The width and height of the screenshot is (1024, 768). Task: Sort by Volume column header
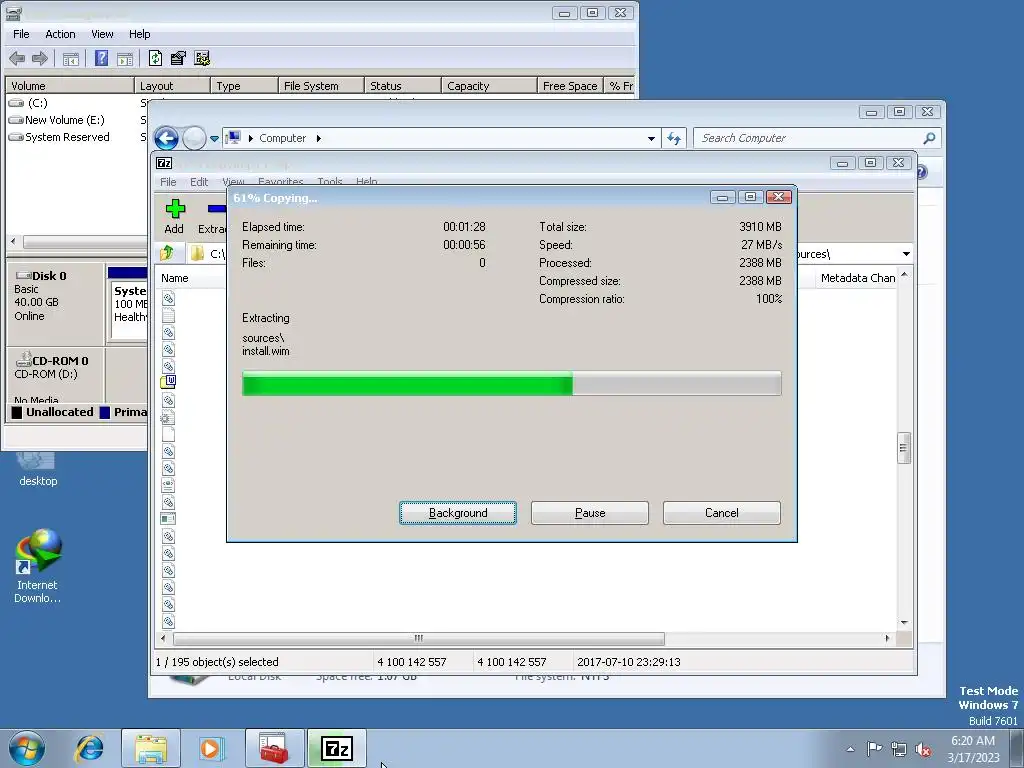point(70,86)
